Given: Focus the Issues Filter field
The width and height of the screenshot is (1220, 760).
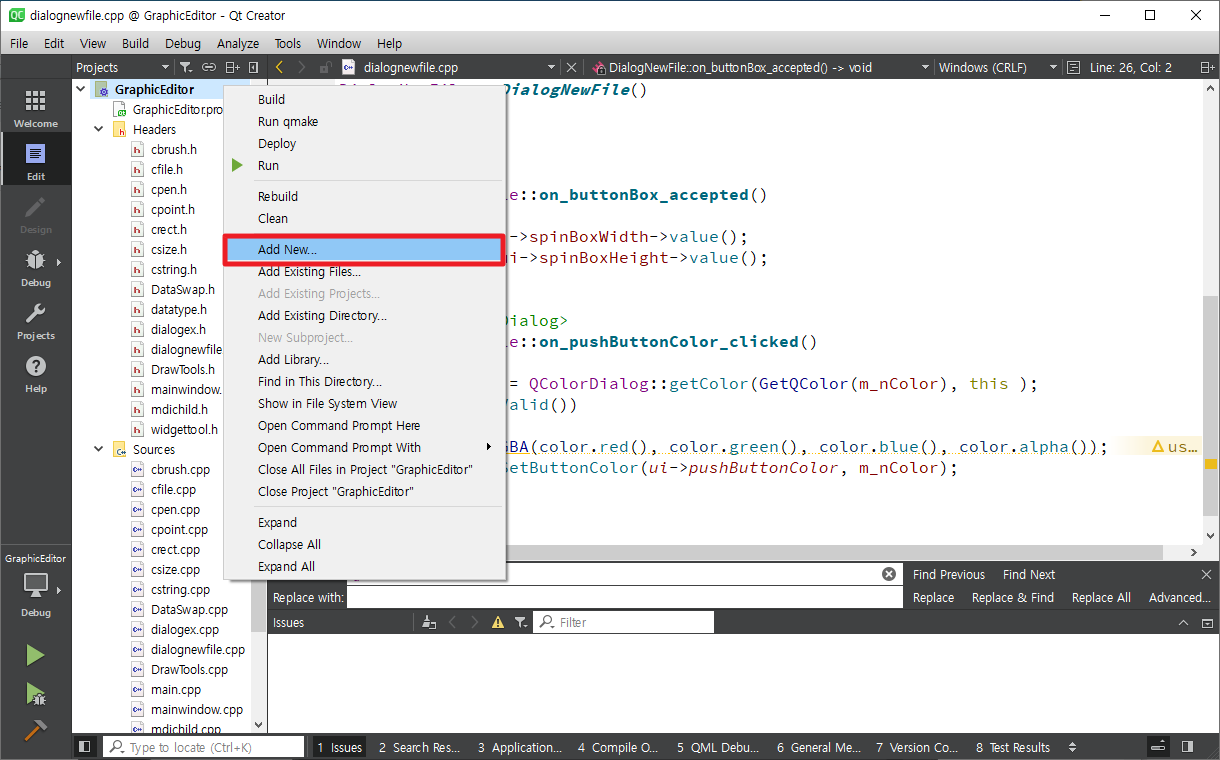Looking at the screenshot, I should (x=624, y=622).
